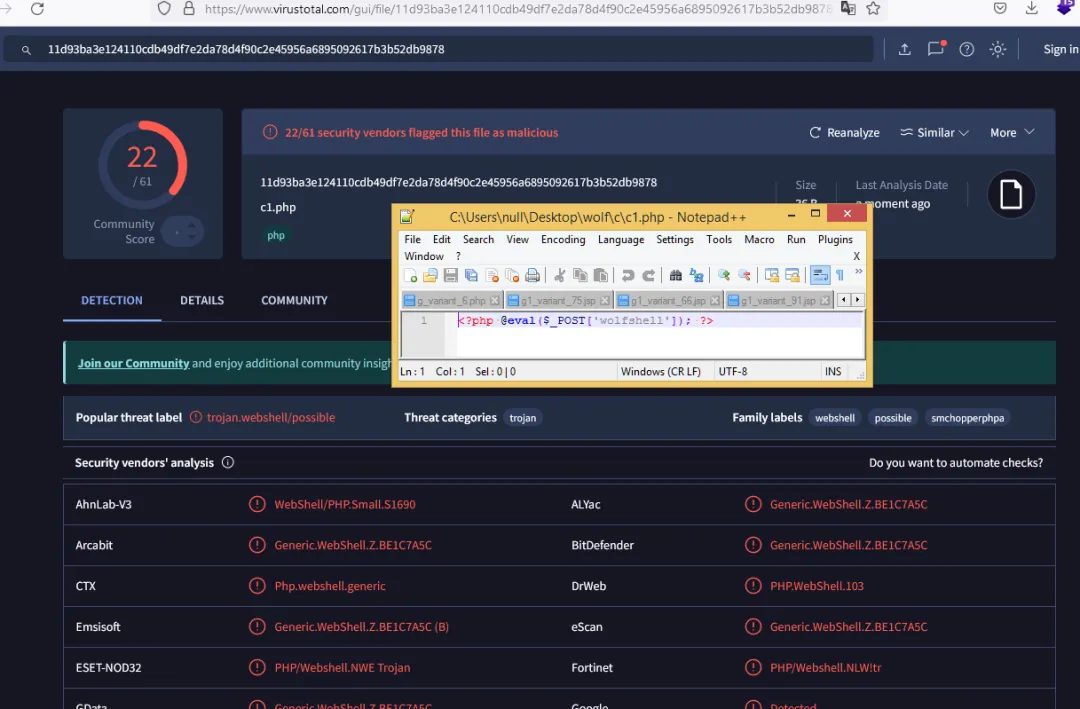Toggle synchronize vertical scrolling icon
The height and width of the screenshot is (709, 1080).
(771, 276)
